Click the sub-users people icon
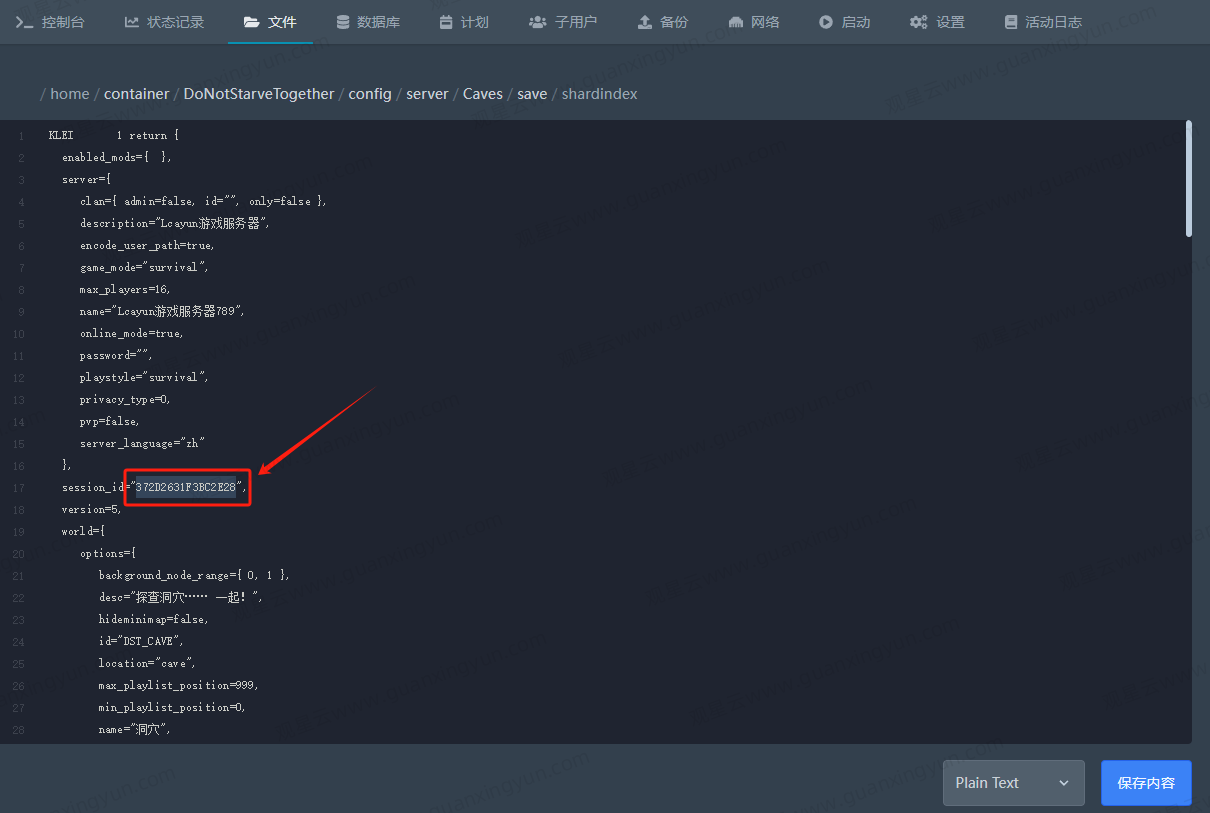Image resolution: width=1210 pixels, height=813 pixels. coord(537,22)
